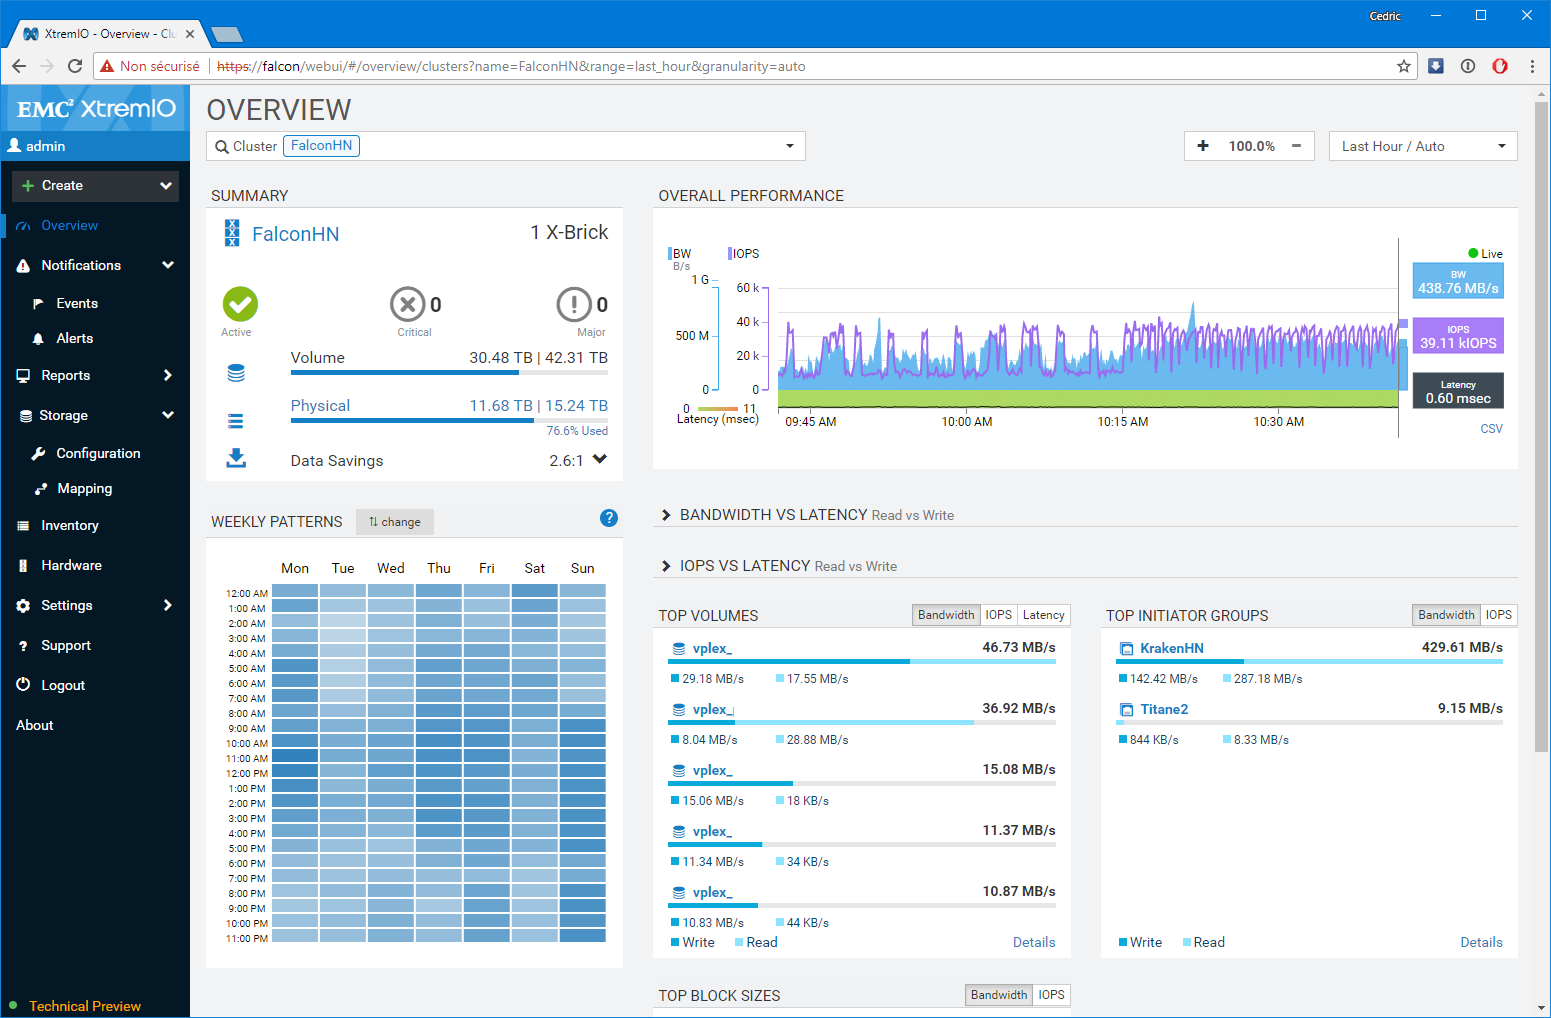Expand the Data Savings ratio chevron

pos(600,460)
